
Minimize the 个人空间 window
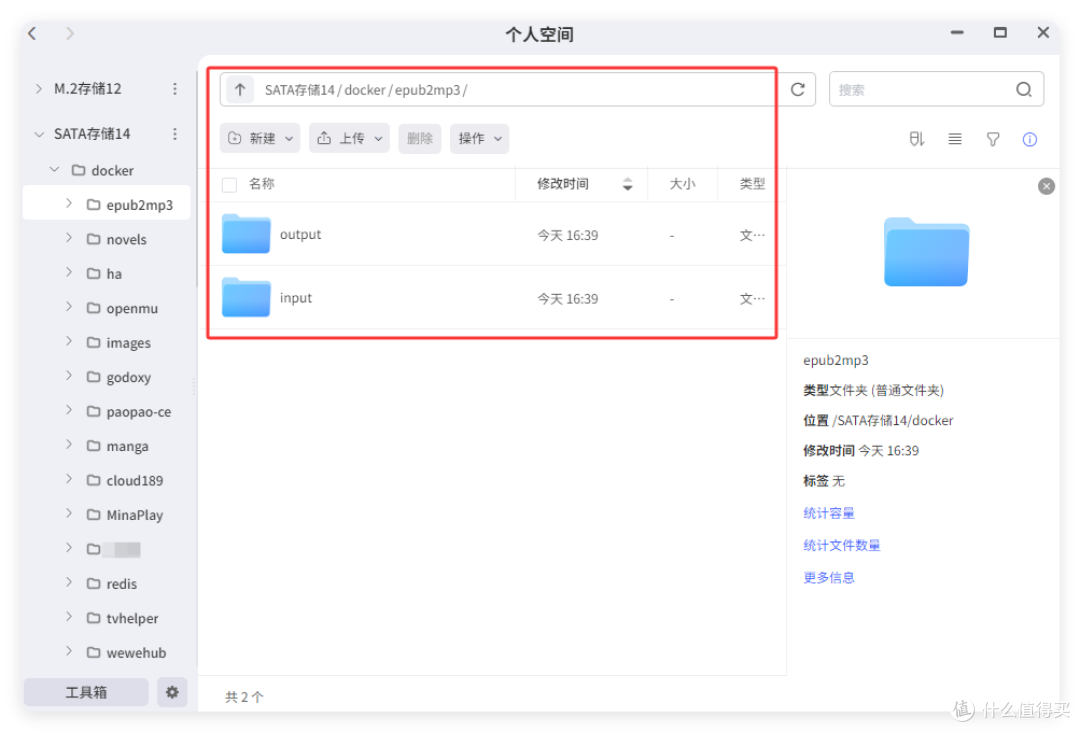coord(957,32)
